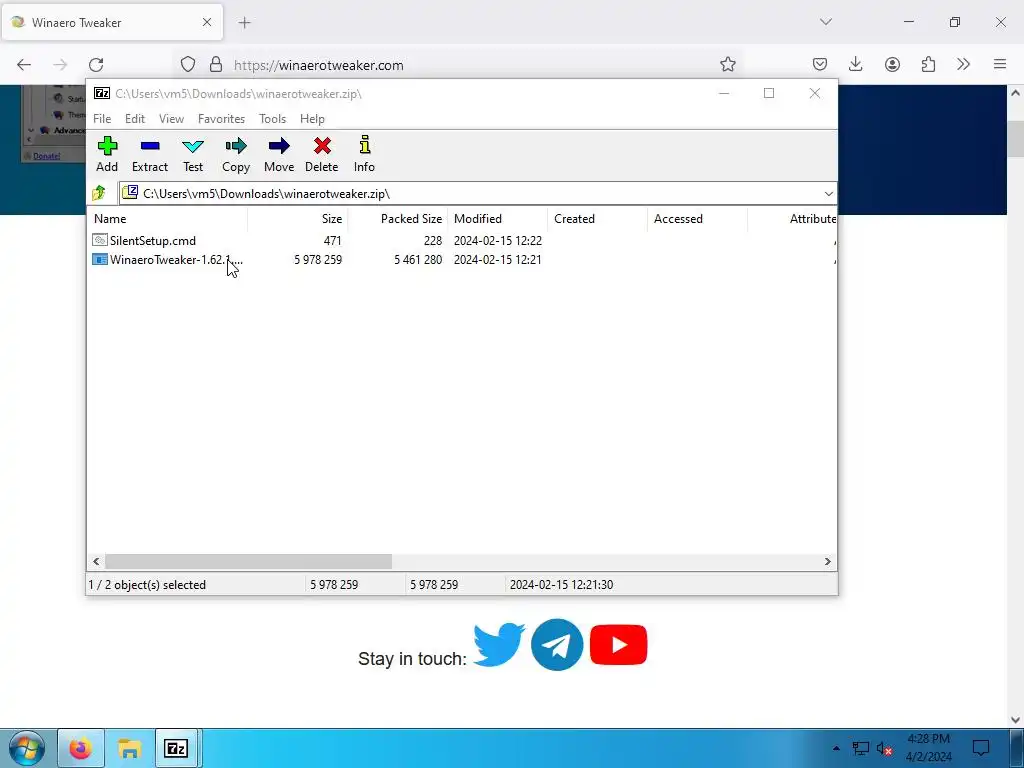This screenshot has width=1024, height=768.
Task: Sort by Modified column header
Action: [x=498, y=219]
